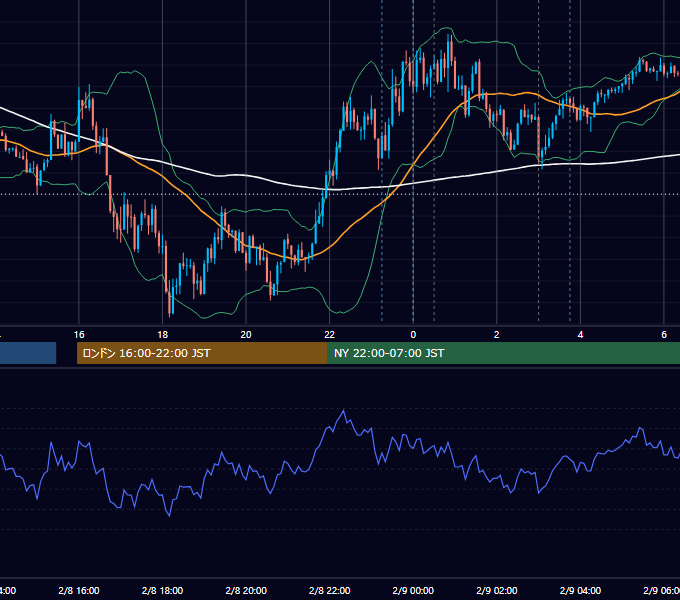
Task: Click the oscillator peak near 22:00
Action: (344, 410)
